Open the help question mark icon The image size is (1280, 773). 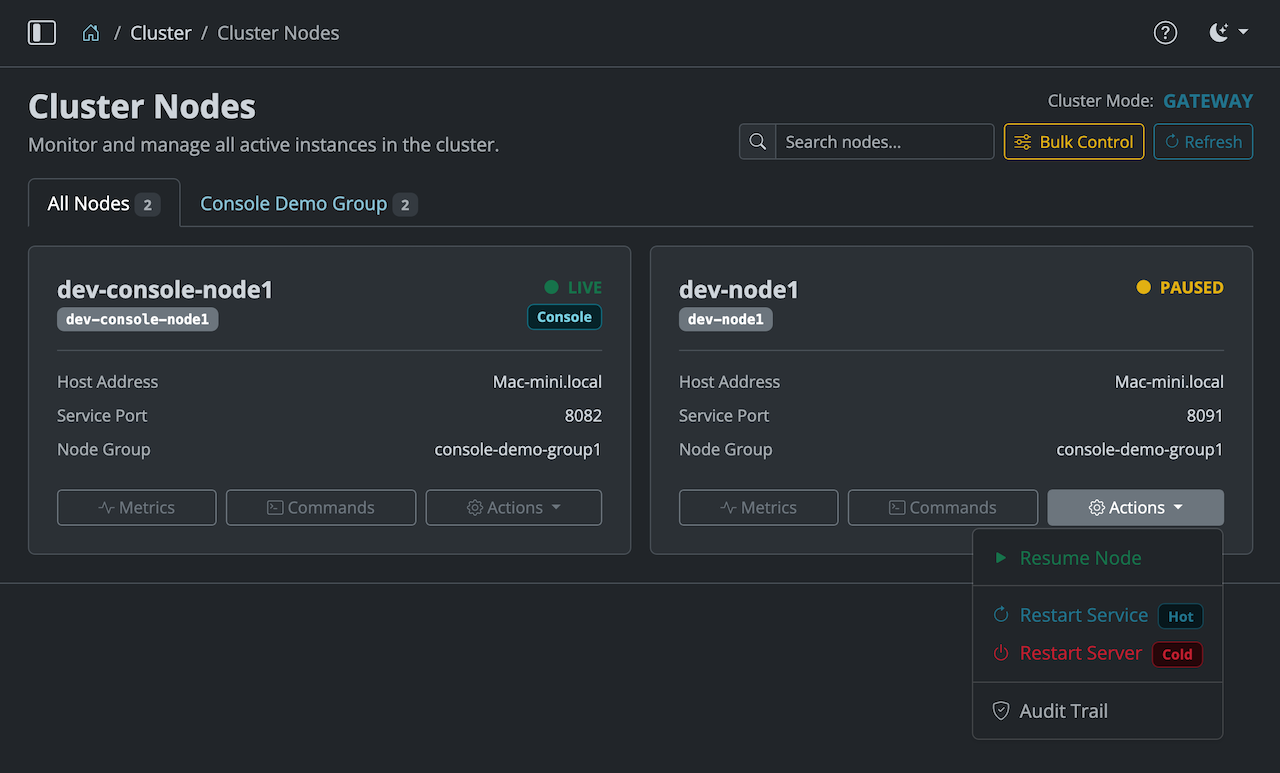[1165, 32]
